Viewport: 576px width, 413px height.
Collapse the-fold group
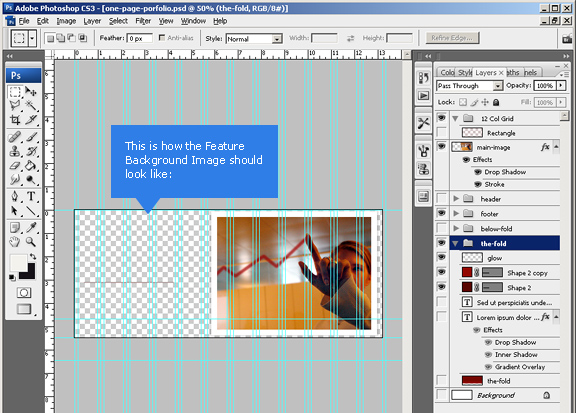coord(456,243)
